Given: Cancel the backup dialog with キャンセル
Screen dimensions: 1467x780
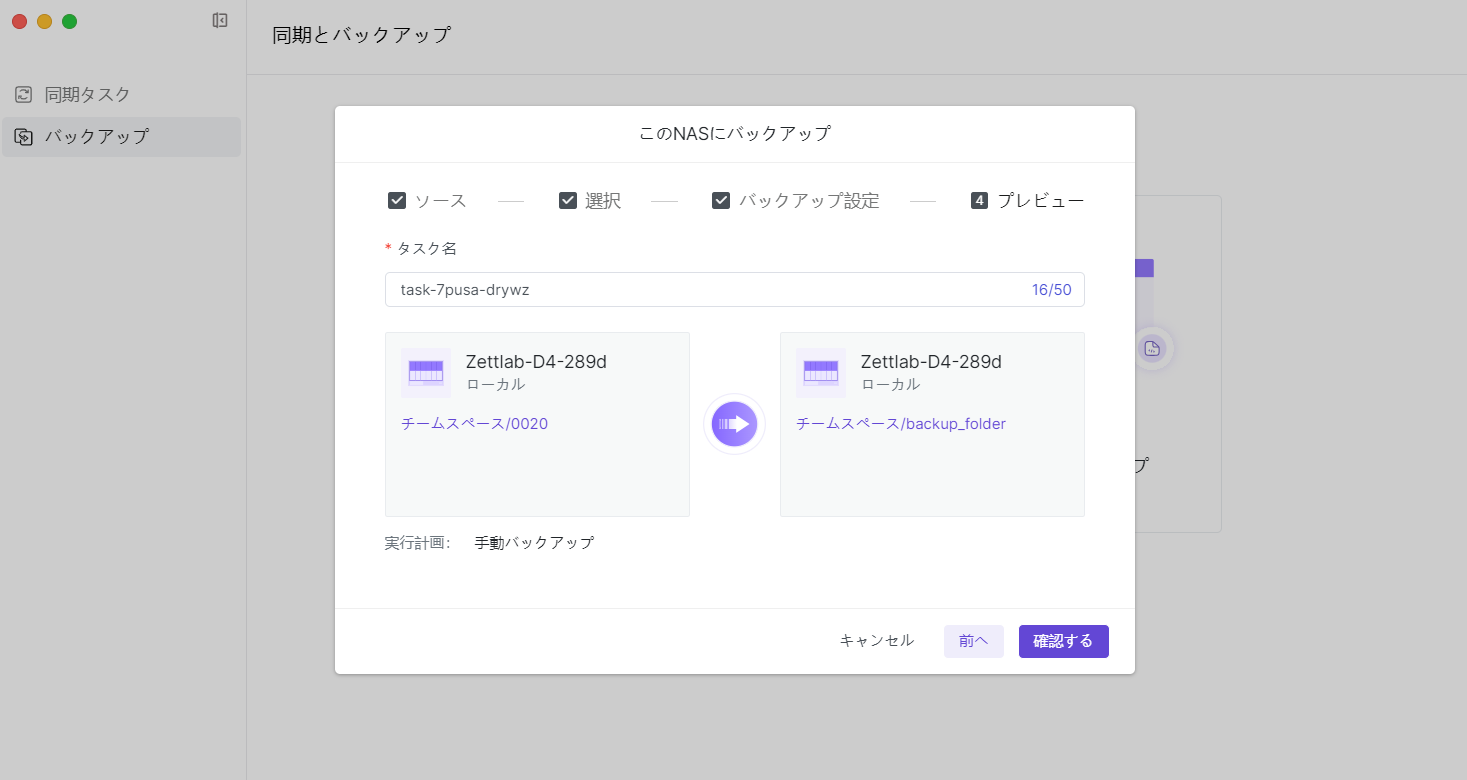Looking at the screenshot, I should (876, 641).
